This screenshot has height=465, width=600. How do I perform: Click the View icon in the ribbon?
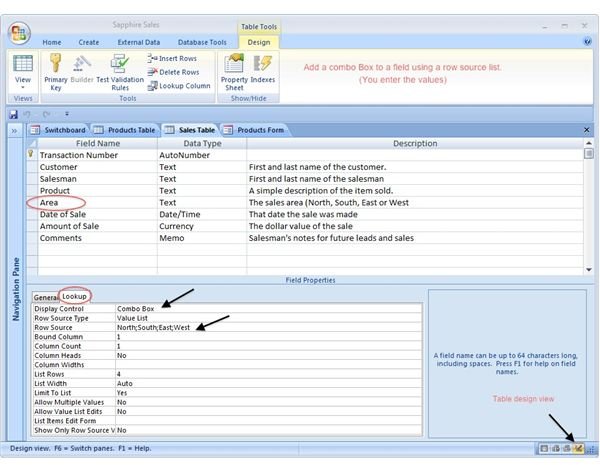pos(23,64)
